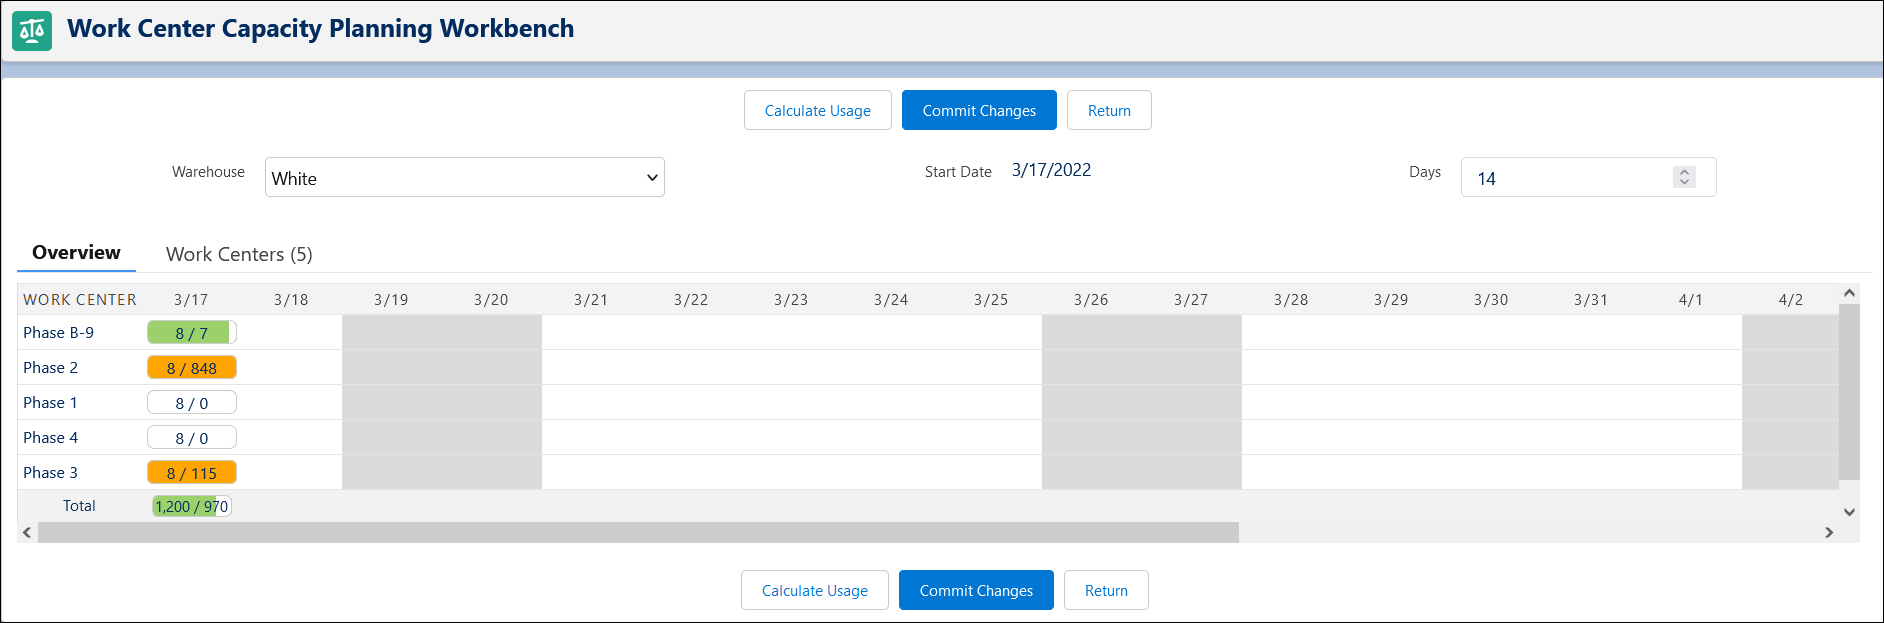This screenshot has width=1884, height=623.
Task: Switch to the Overview tab
Action: coord(76,252)
